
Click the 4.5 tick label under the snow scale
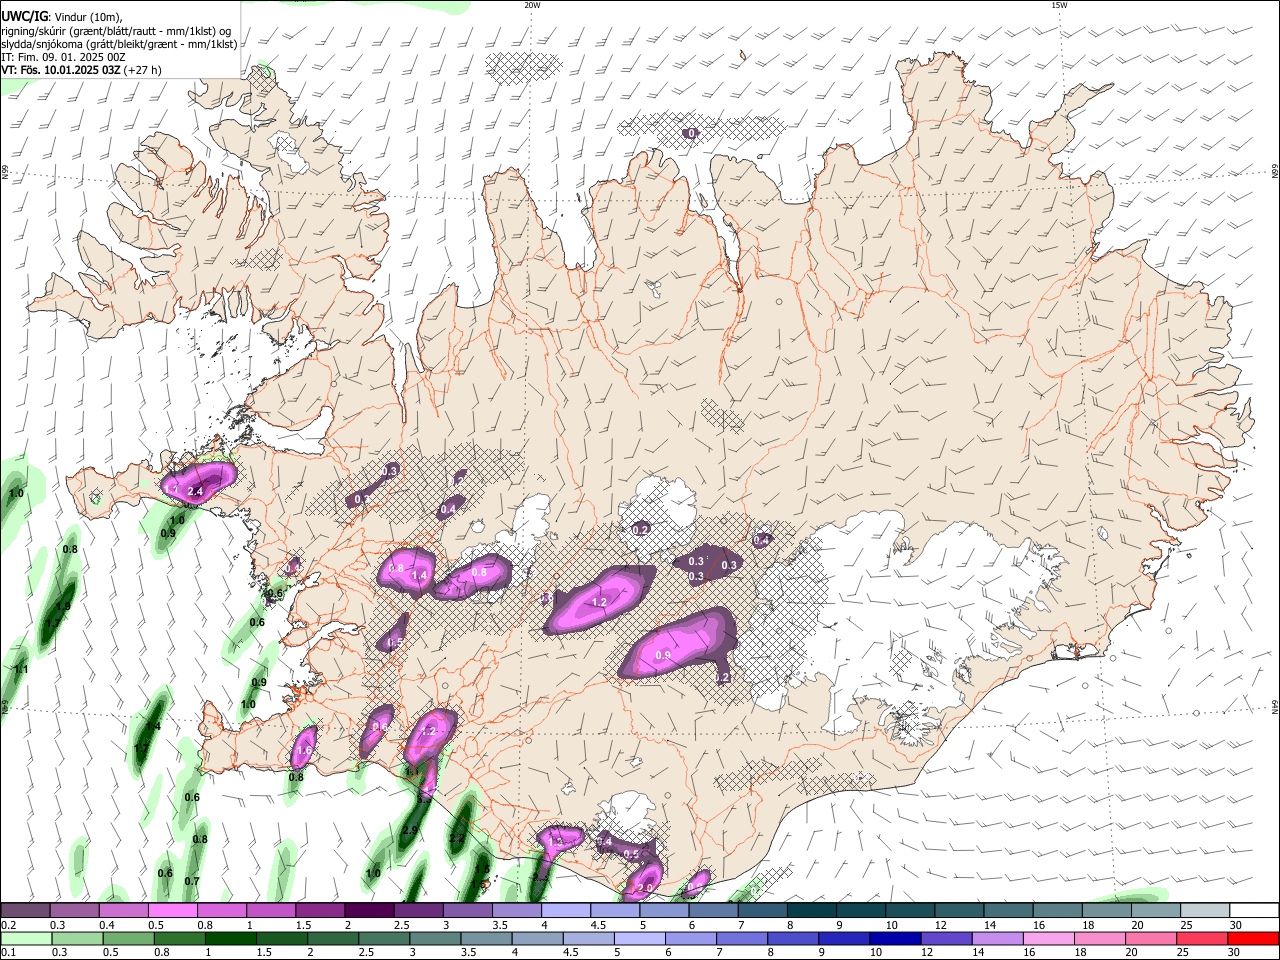click(598, 925)
